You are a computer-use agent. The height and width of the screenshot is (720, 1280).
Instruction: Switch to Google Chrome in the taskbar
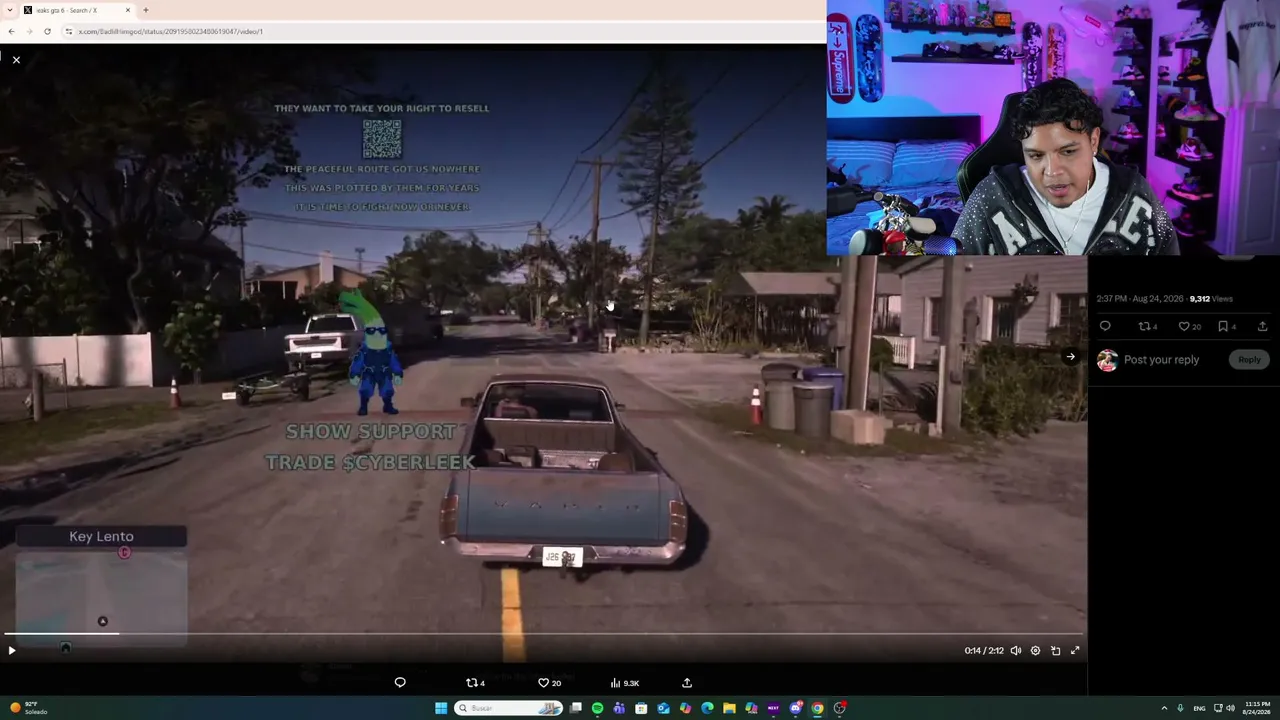(x=817, y=708)
